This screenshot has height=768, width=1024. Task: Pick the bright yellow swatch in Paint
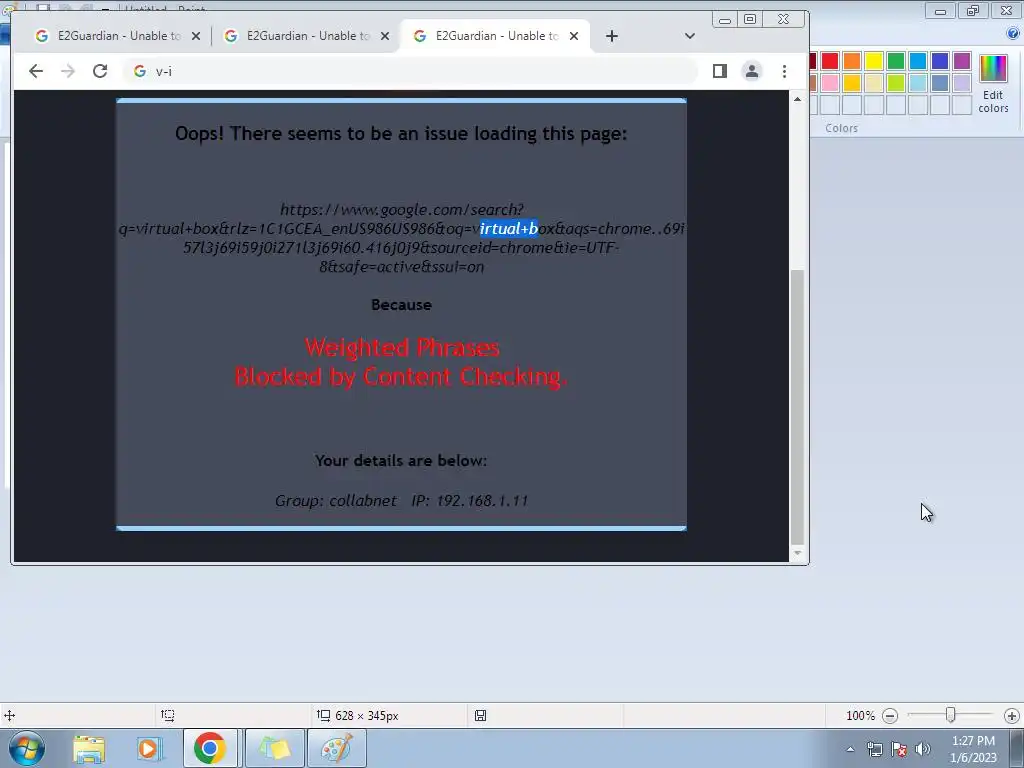coord(874,61)
